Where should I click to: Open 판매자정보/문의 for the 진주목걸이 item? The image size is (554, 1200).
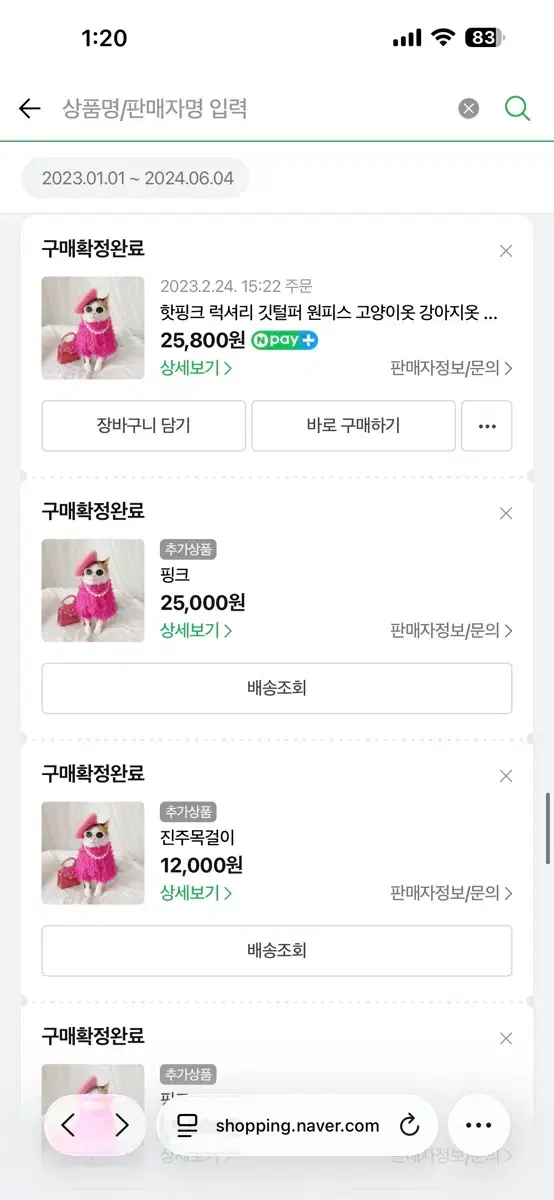(451, 893)
